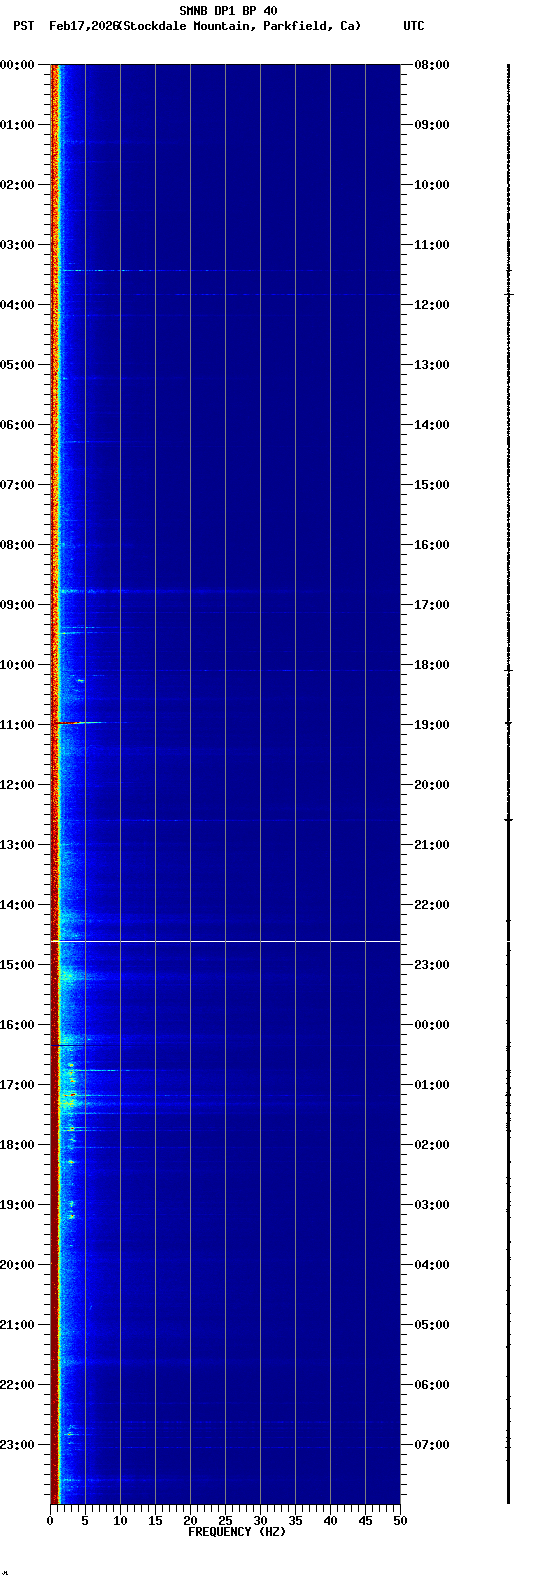Select the 11:00 label on the PST axis
The width and height of the screenshot is (552, 1584).
(18, 725)
